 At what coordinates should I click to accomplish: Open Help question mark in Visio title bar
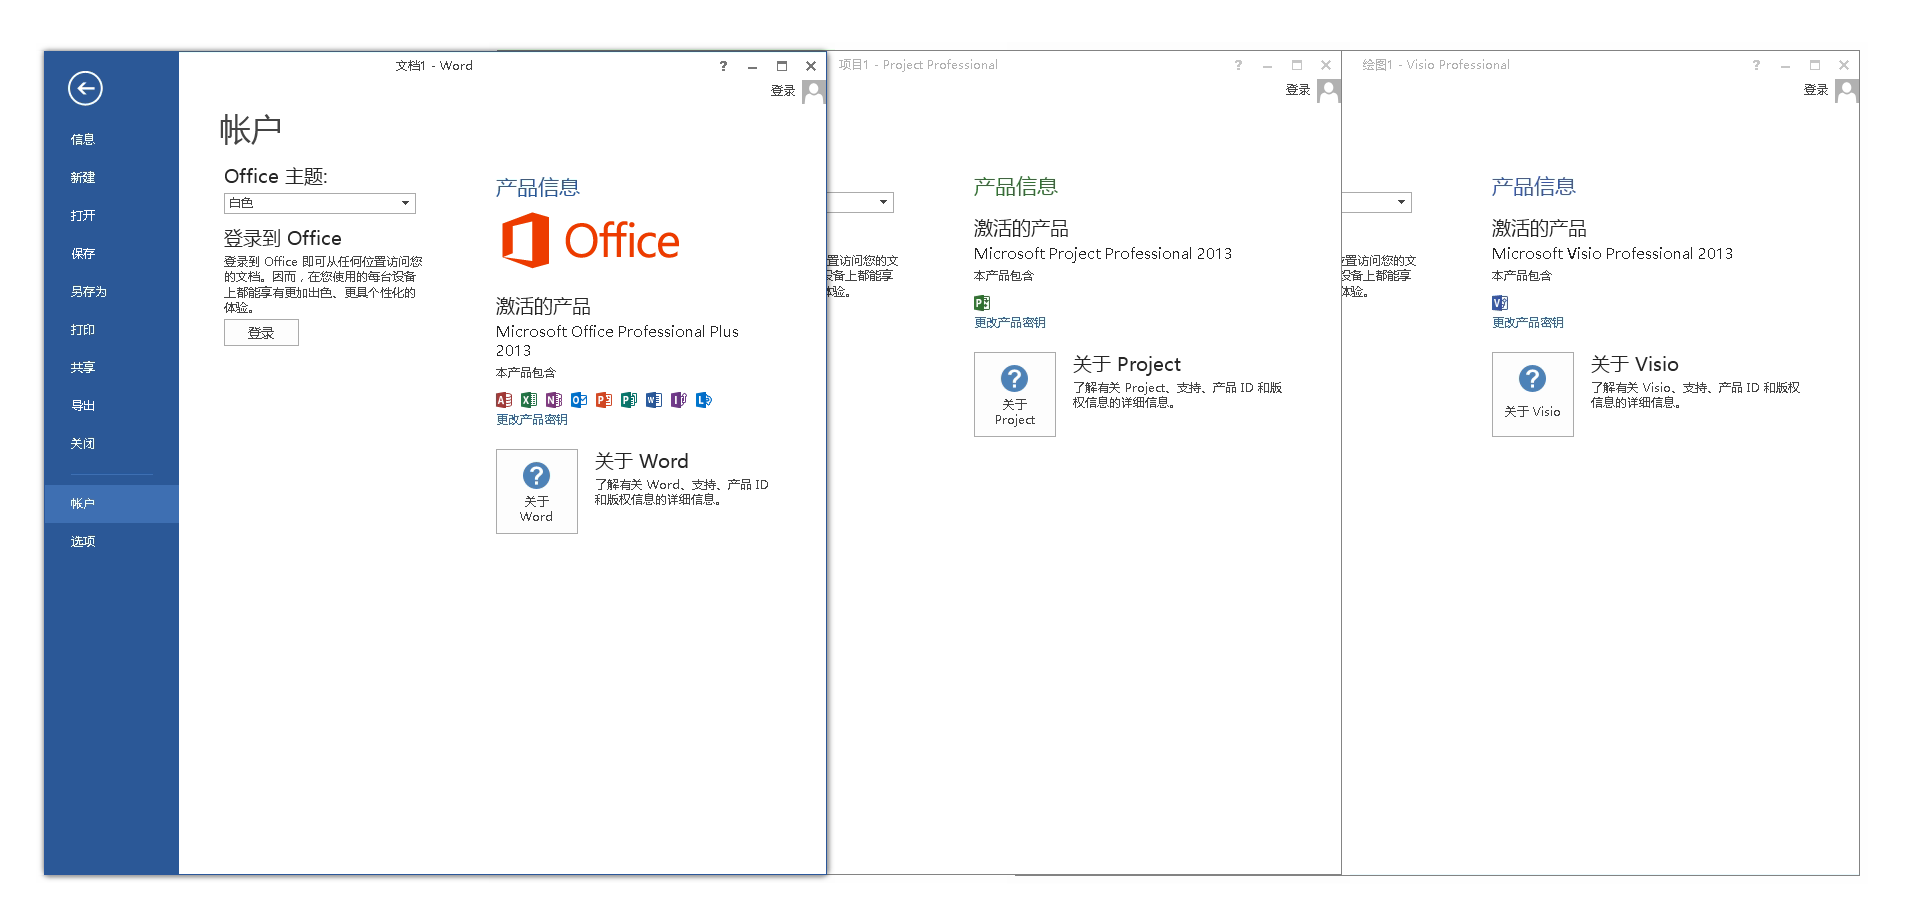coord(1756,65)
